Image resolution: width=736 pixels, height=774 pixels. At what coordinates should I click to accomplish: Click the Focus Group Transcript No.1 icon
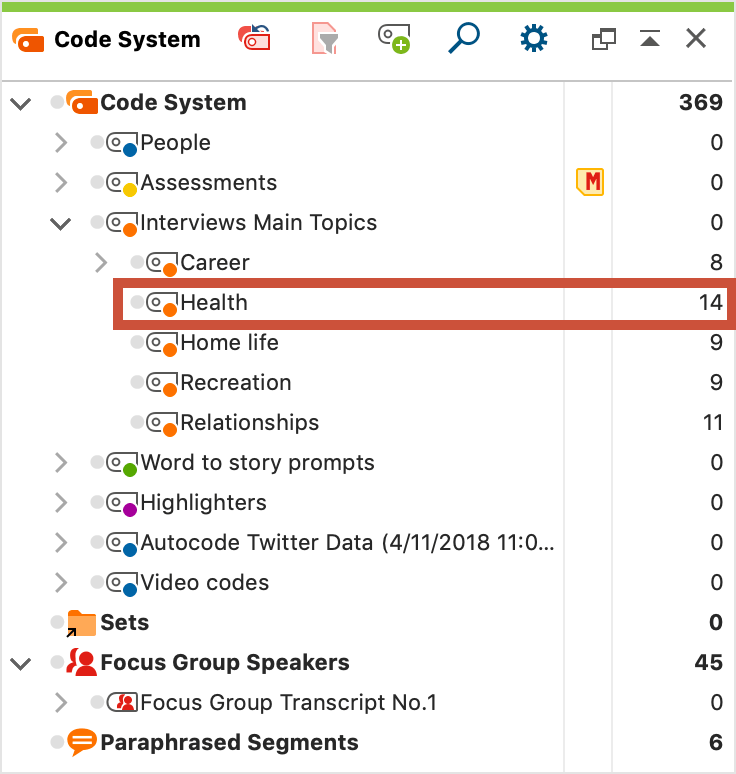click(x=121, y=702)
